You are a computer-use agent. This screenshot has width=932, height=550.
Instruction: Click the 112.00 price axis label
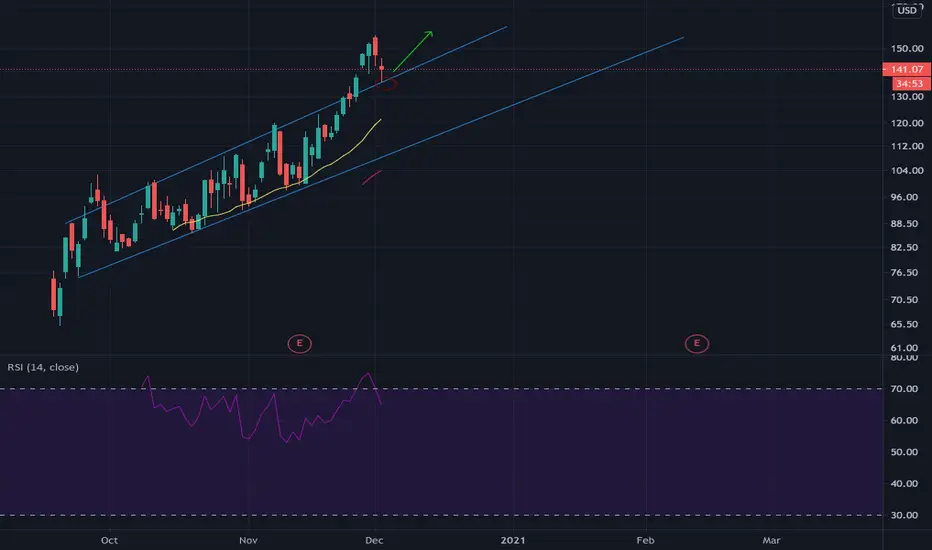point(906,146)
